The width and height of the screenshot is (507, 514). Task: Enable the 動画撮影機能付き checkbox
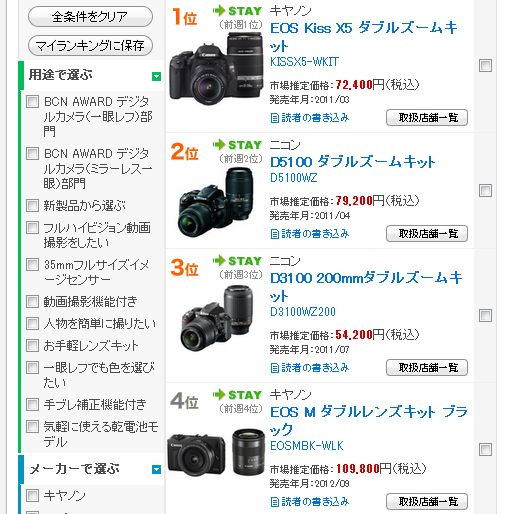[32, 301]
